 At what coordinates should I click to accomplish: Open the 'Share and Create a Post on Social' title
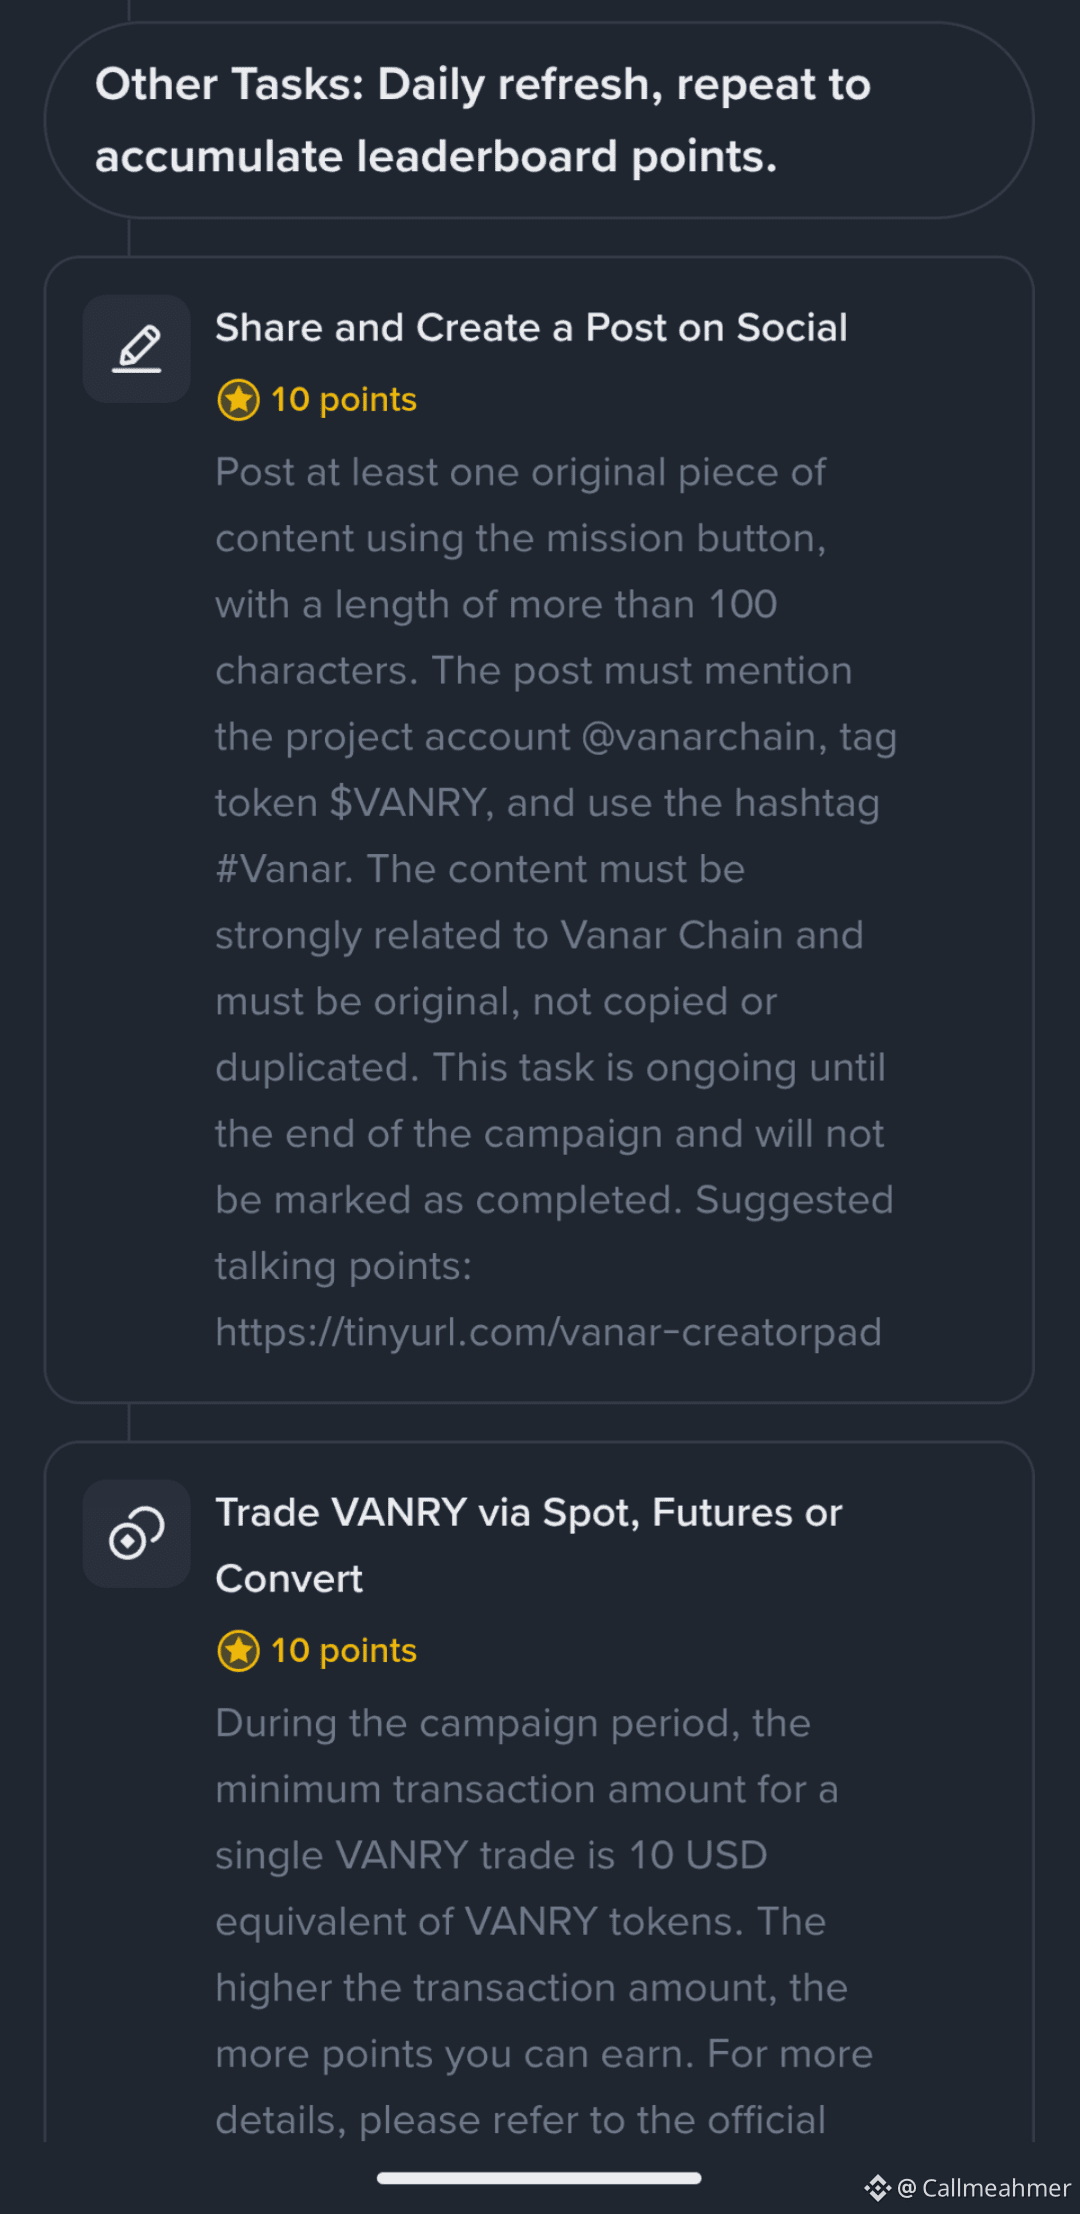(531, 328)
